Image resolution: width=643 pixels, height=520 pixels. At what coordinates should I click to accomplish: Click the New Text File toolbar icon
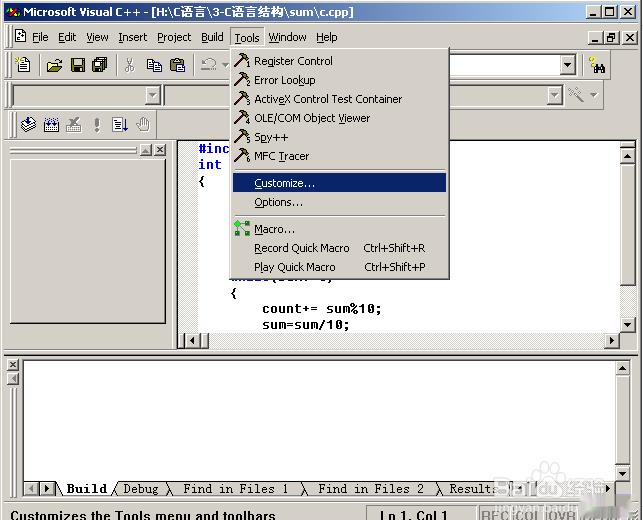(23, 65)
